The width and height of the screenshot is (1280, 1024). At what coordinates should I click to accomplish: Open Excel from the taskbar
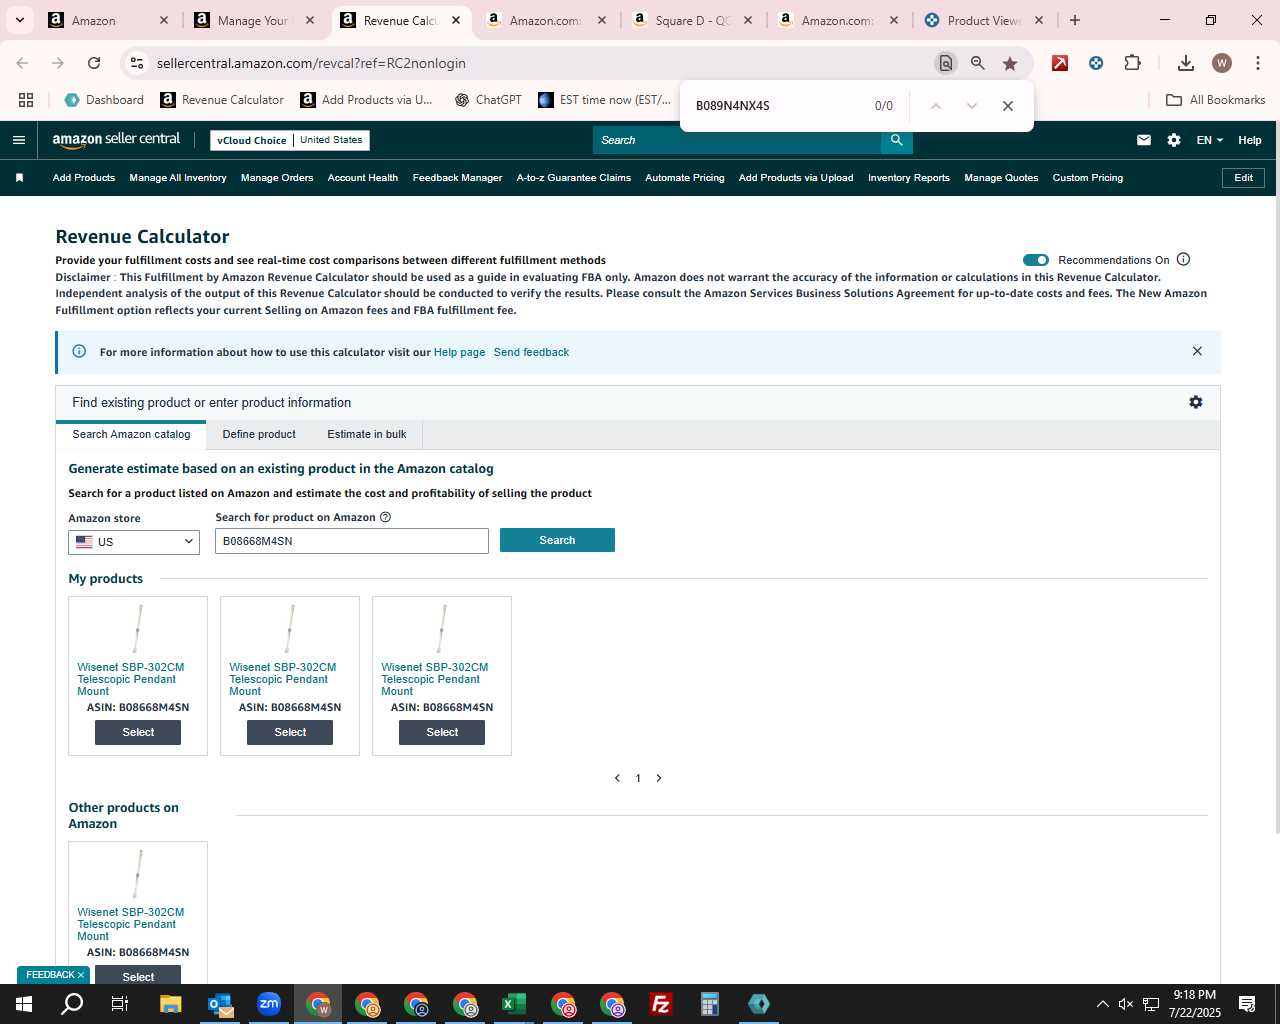[514, 1004]
